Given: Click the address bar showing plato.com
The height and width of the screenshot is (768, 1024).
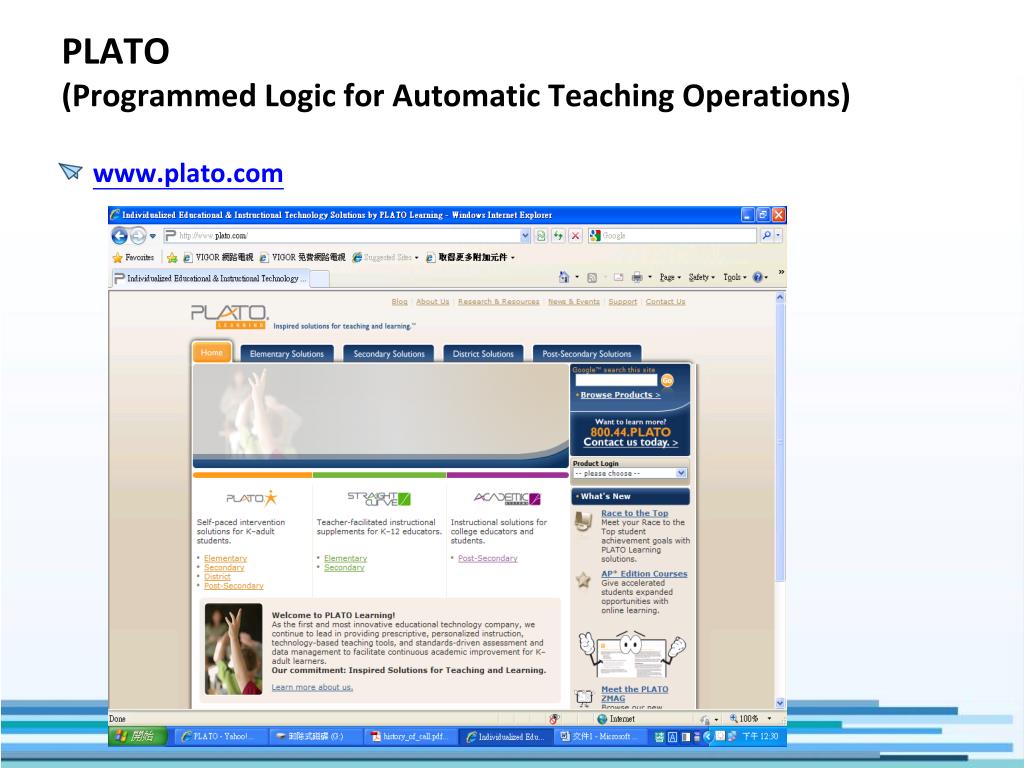Looking at the screenshot, I should (x=341, y=236).
